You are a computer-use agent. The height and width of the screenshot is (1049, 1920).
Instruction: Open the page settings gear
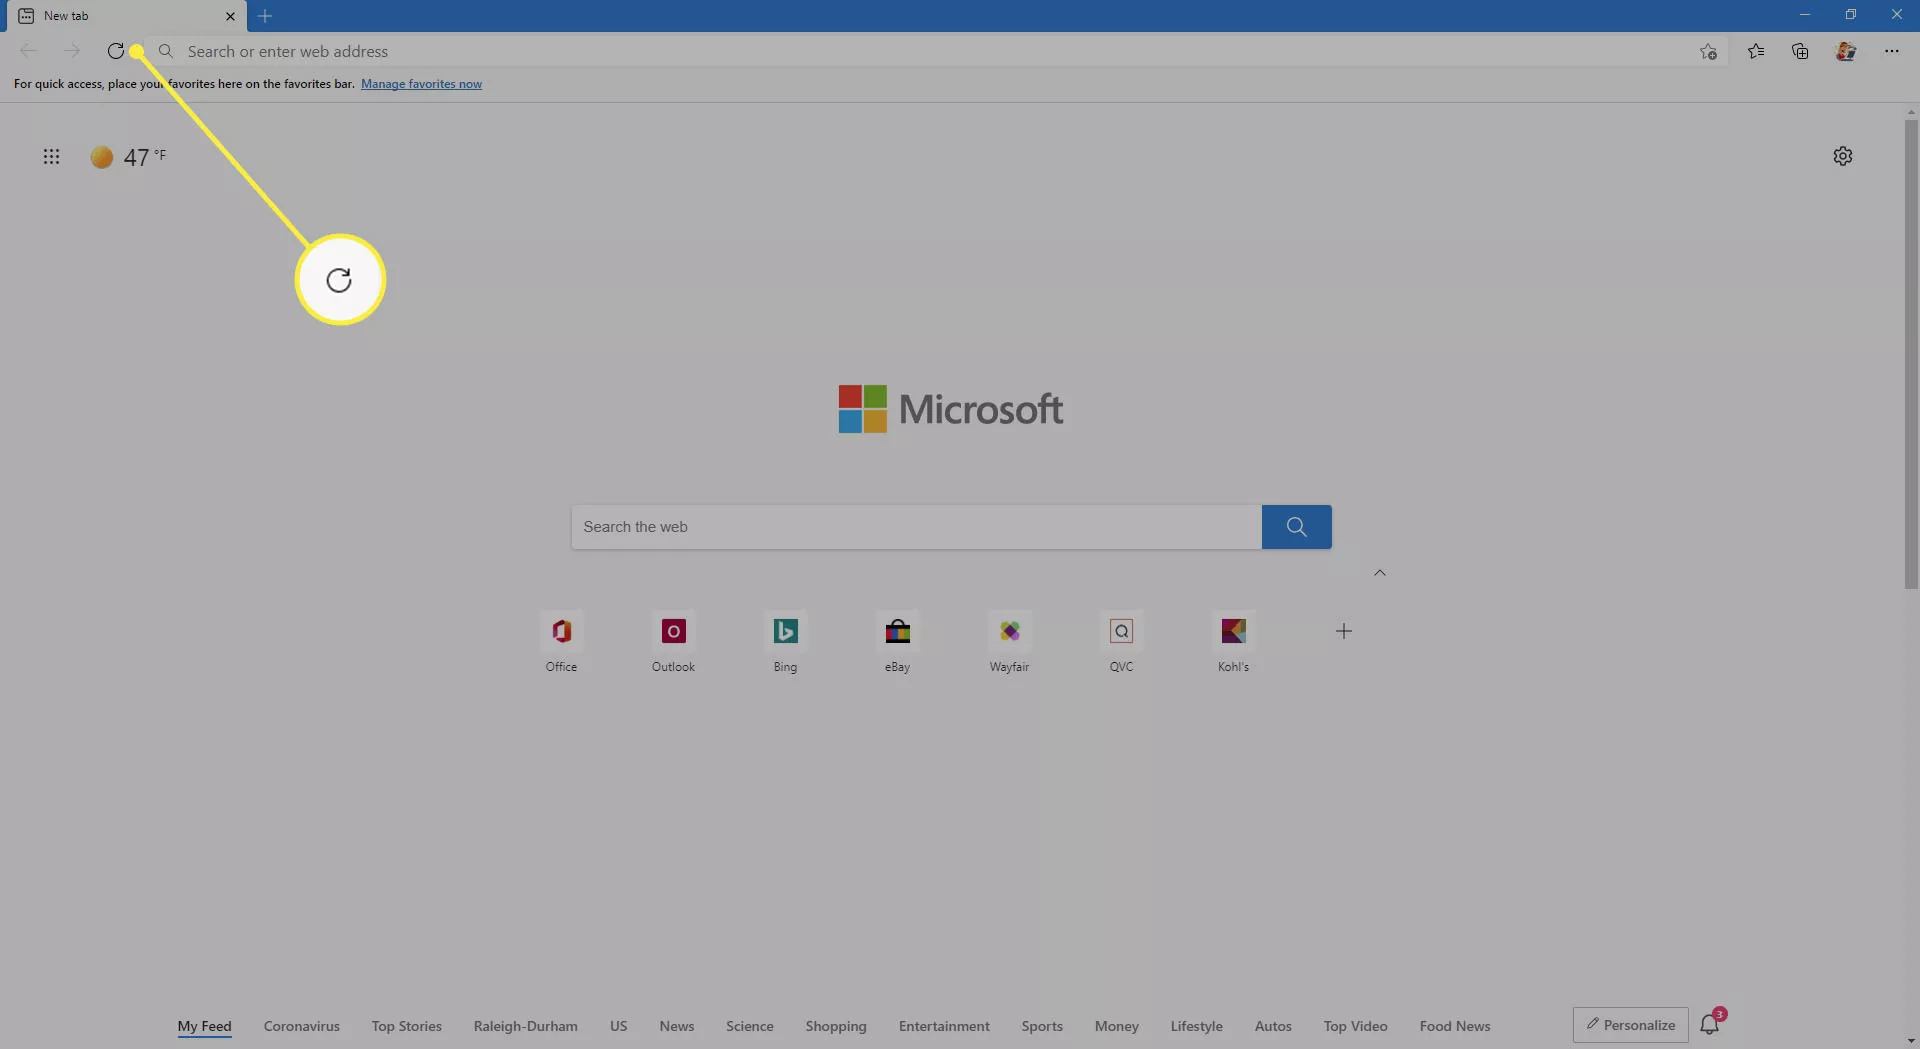point(1843,156)
